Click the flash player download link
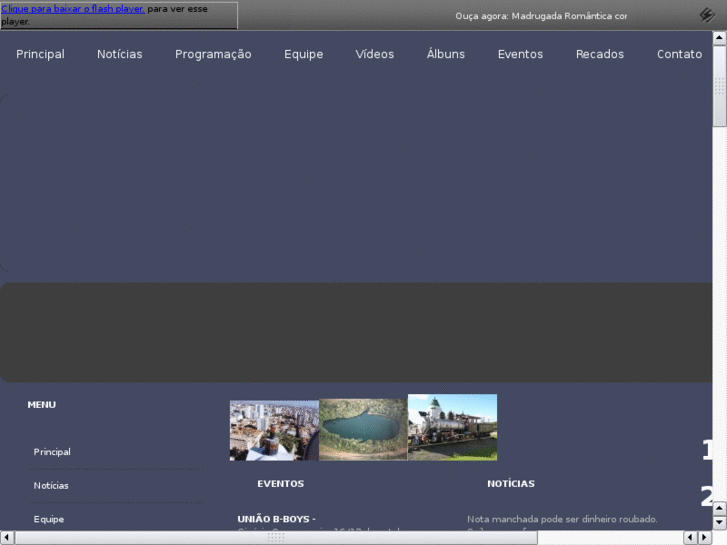727x545 pixels. pos(73,9)
